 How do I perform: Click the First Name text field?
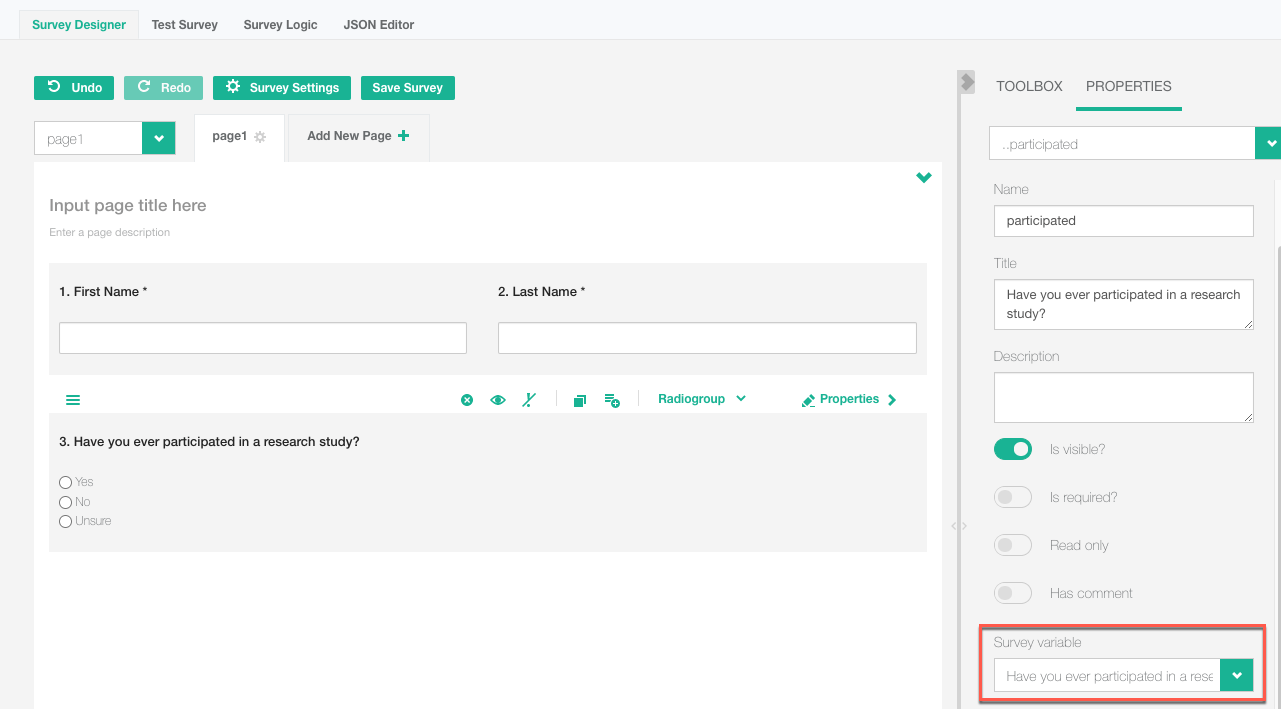pyautogui.click(x=263, y=338)
